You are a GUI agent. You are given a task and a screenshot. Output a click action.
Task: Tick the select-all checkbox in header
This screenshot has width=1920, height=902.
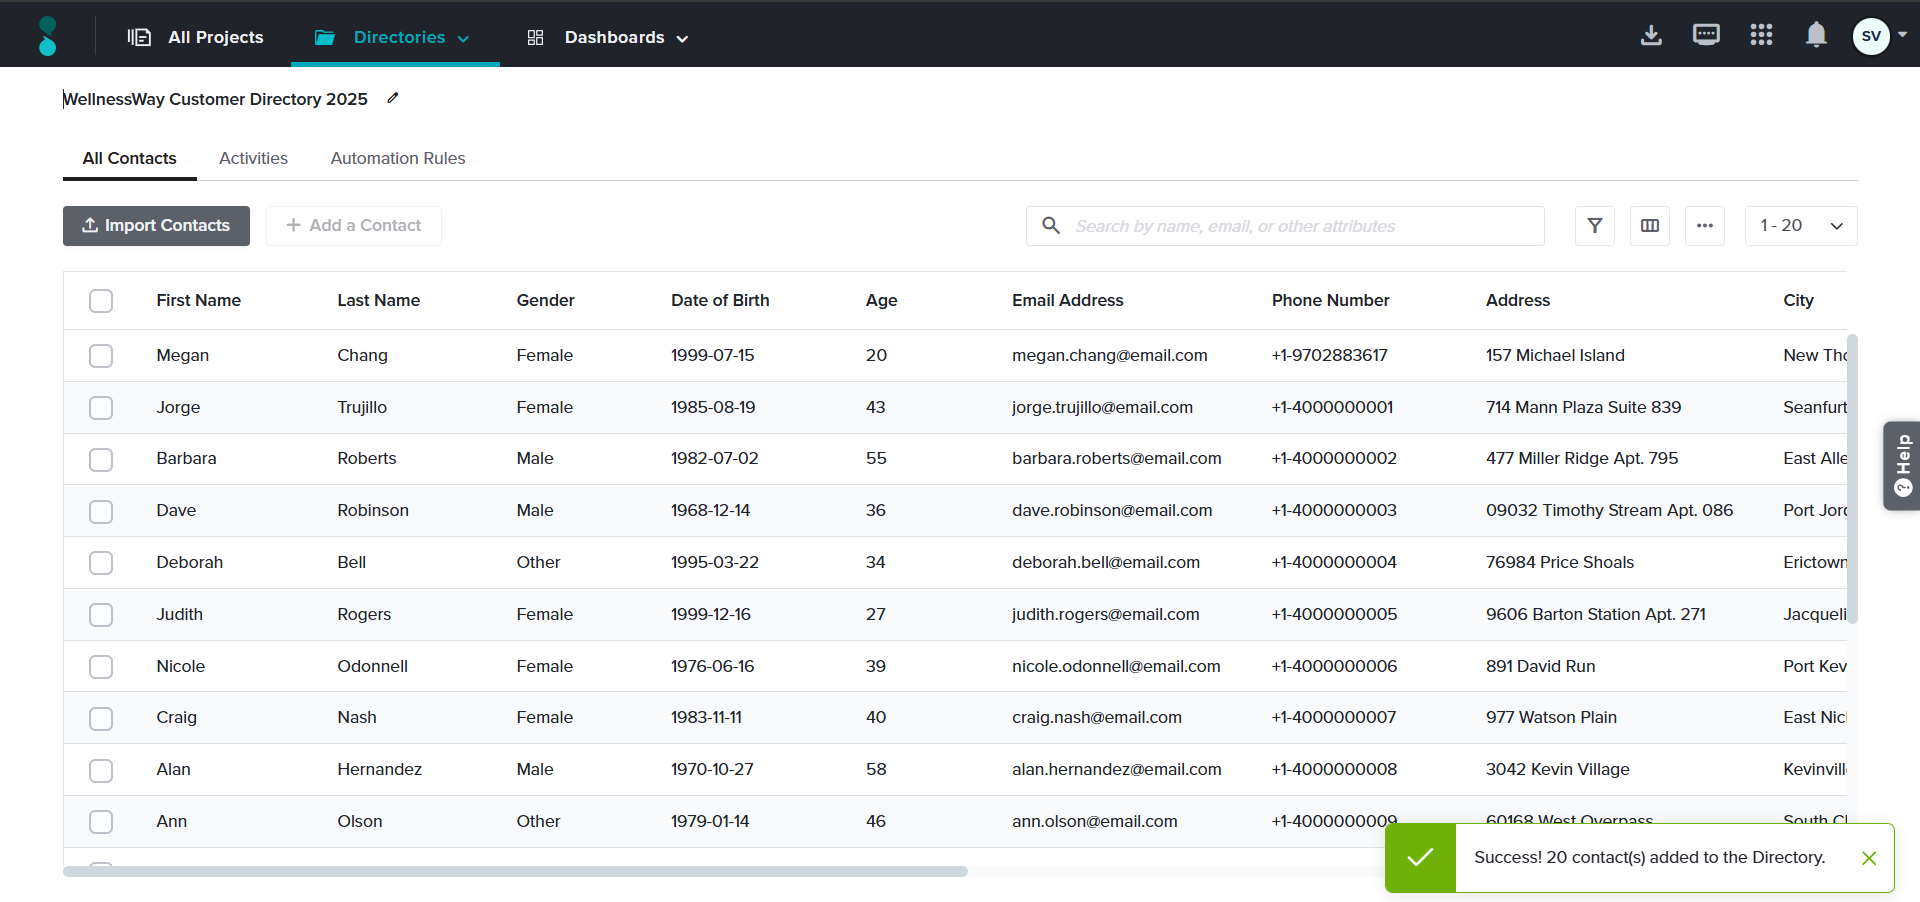(x=101, y=301)
